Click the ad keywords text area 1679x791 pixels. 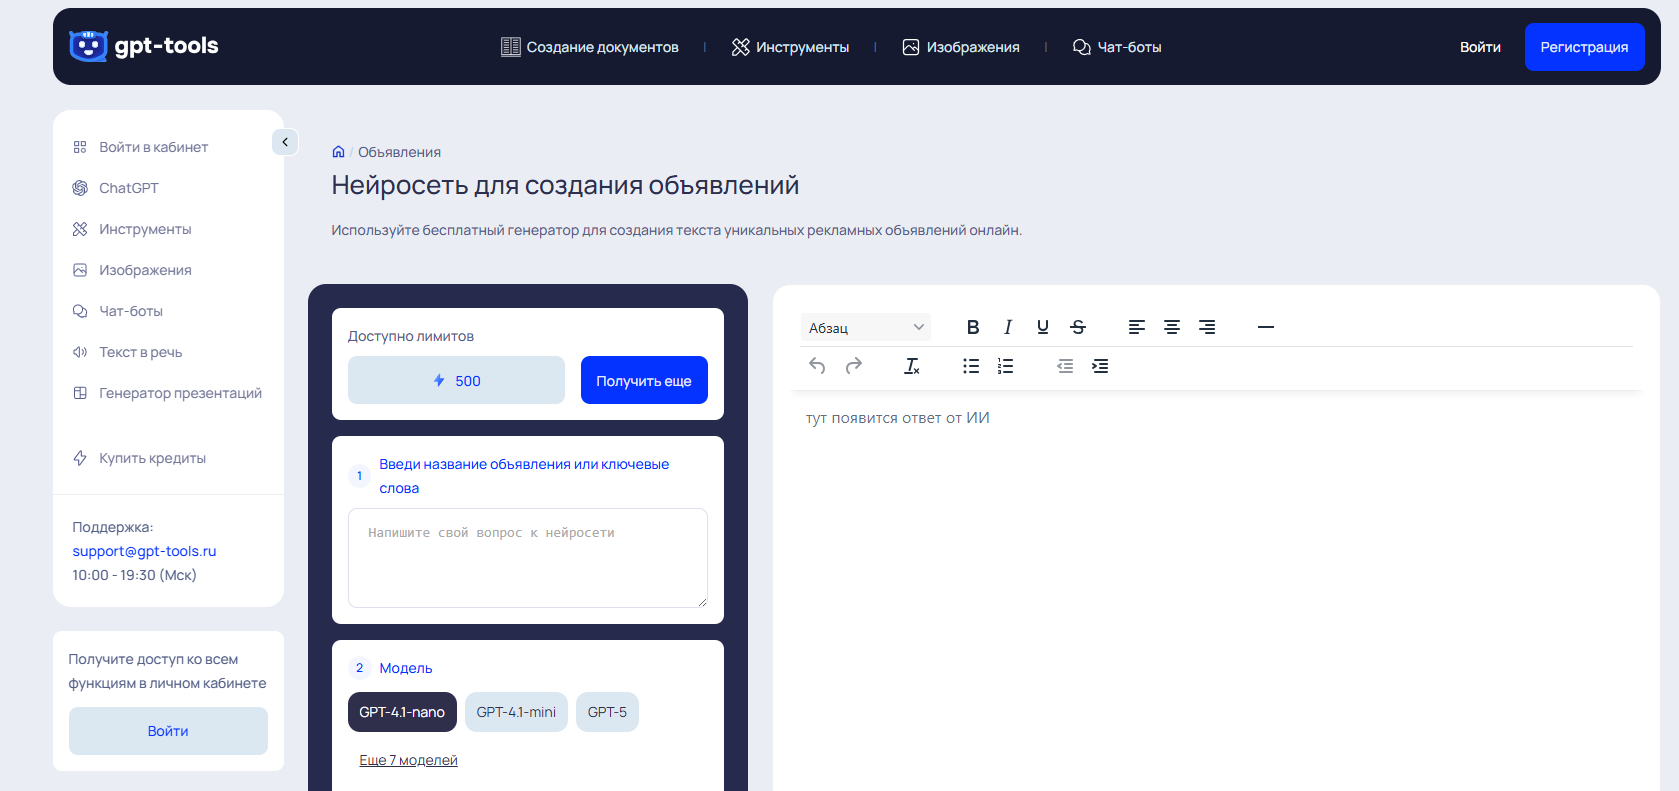pyautogui.click(x=527, y=557)
